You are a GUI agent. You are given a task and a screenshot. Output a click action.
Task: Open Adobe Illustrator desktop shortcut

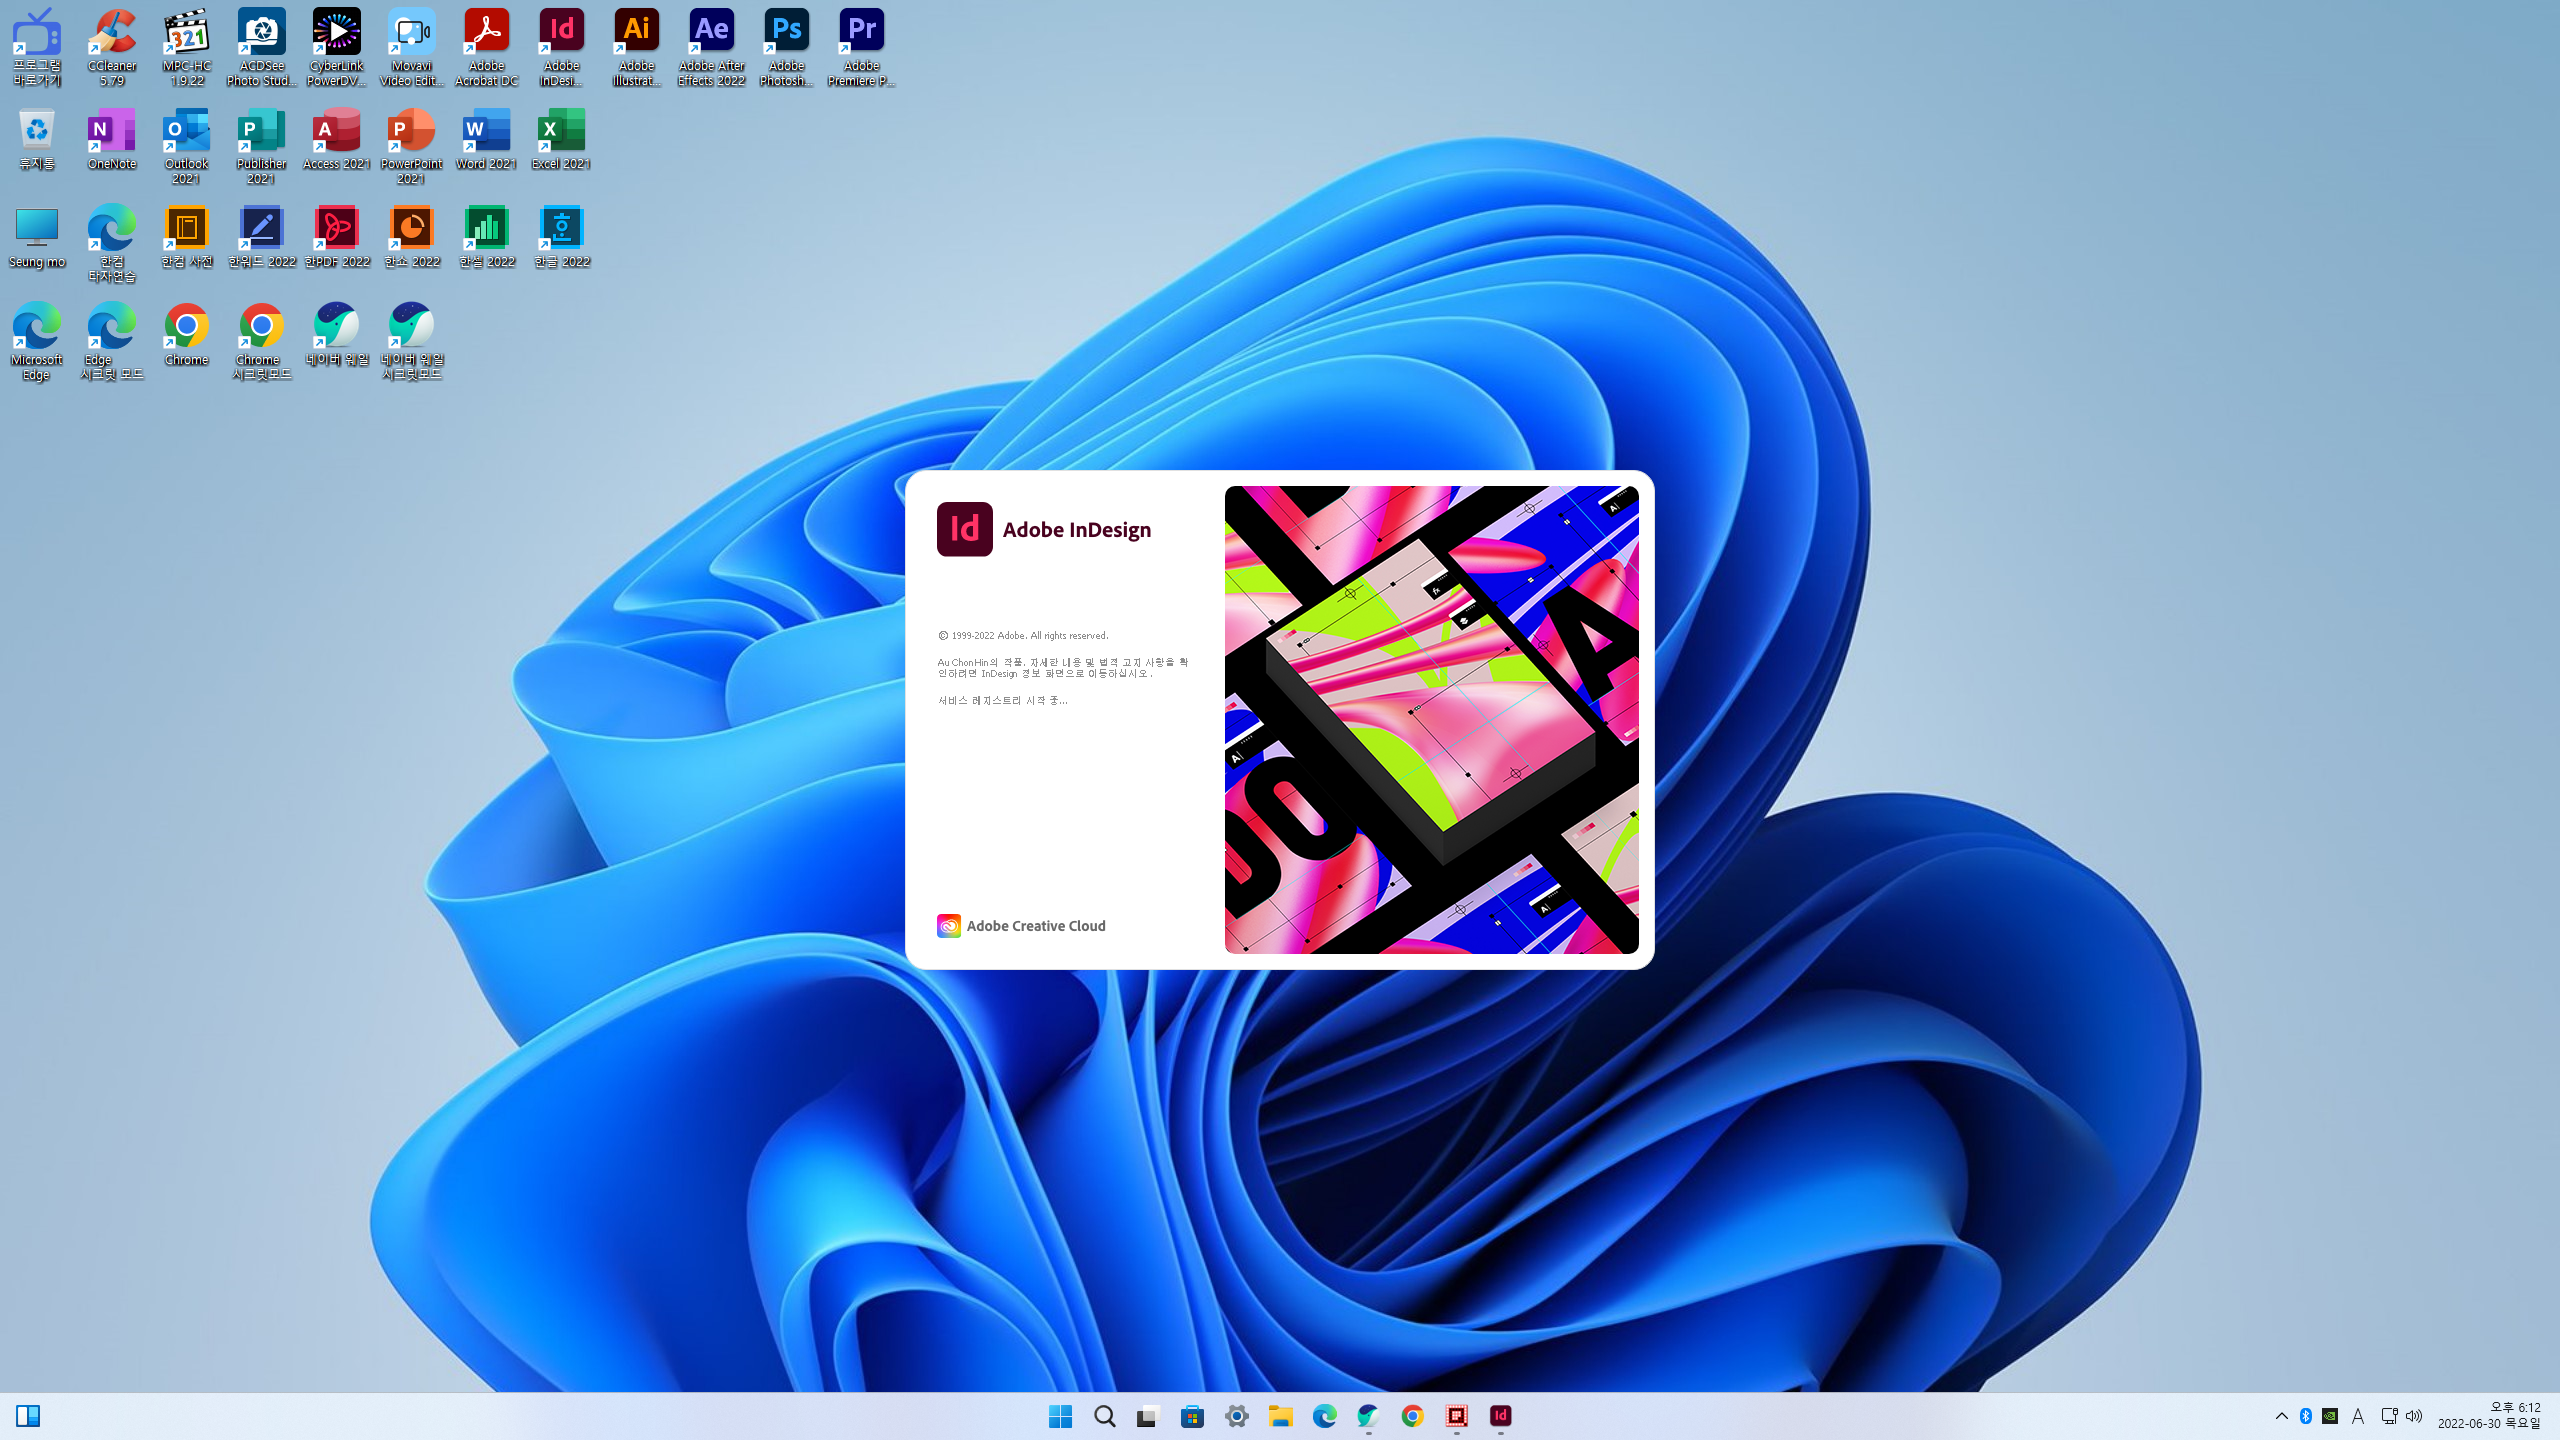coord(636,46)
